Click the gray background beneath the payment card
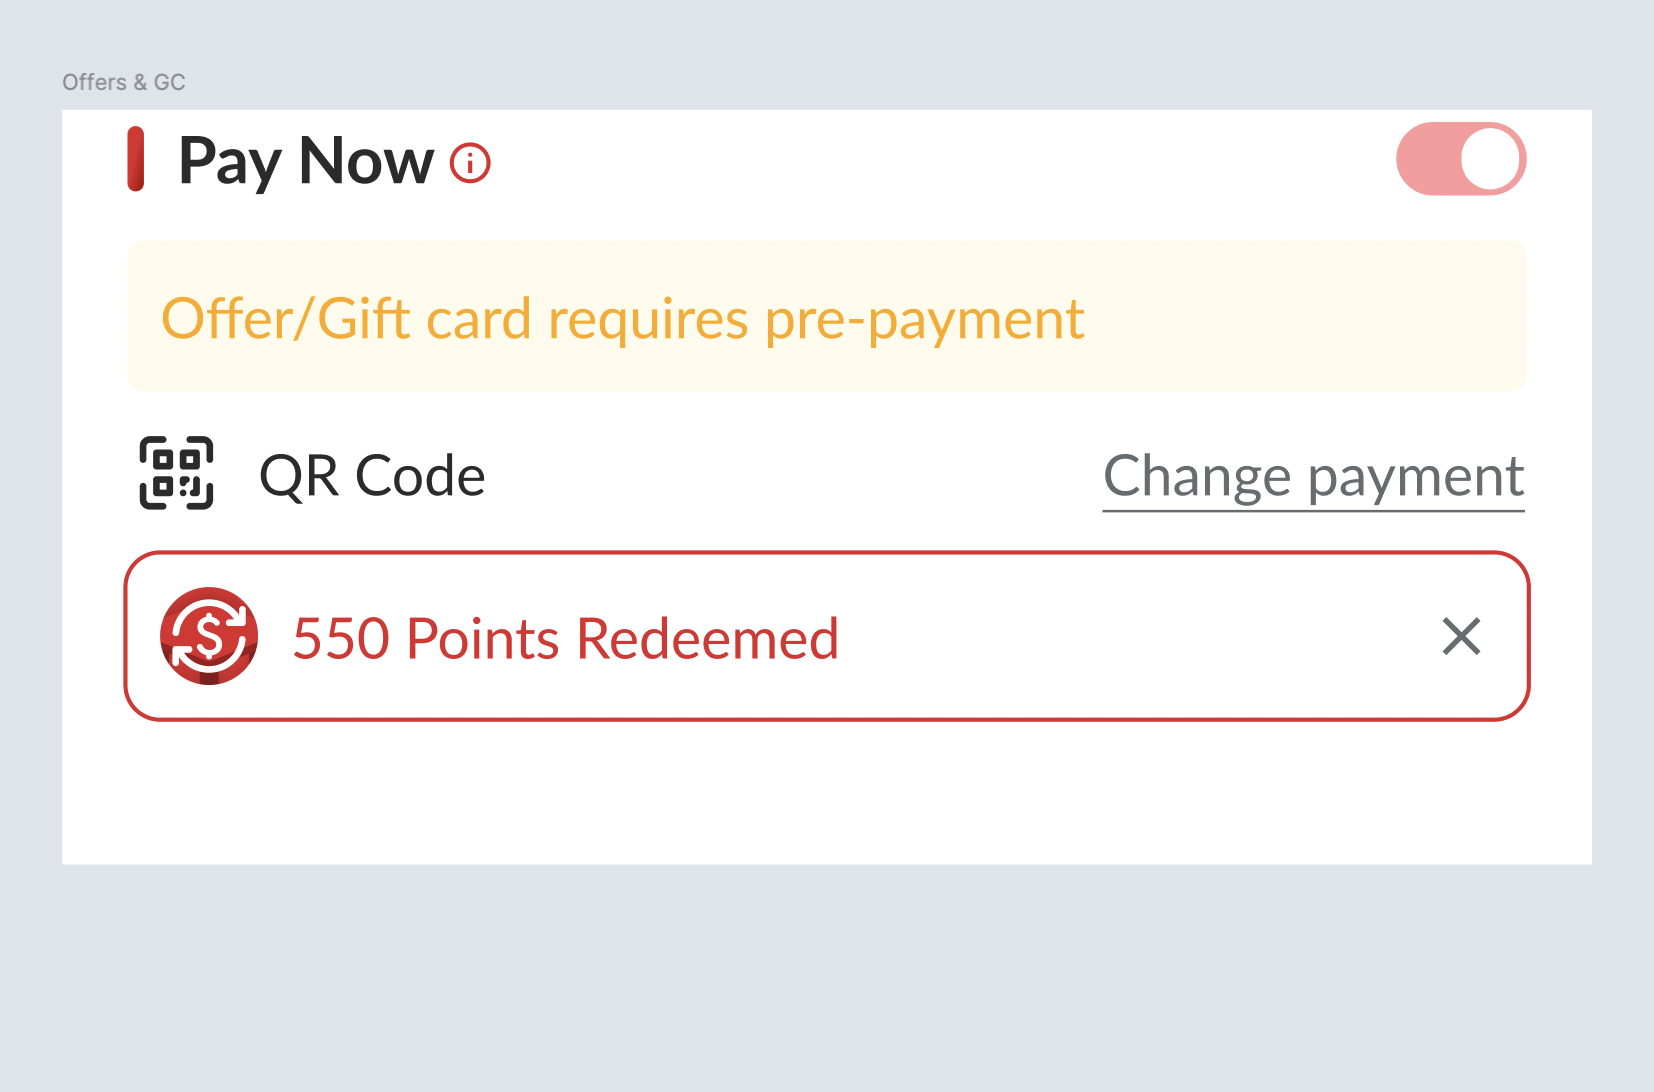The height and width of the screenshot is (1092, 1654). 826,975
